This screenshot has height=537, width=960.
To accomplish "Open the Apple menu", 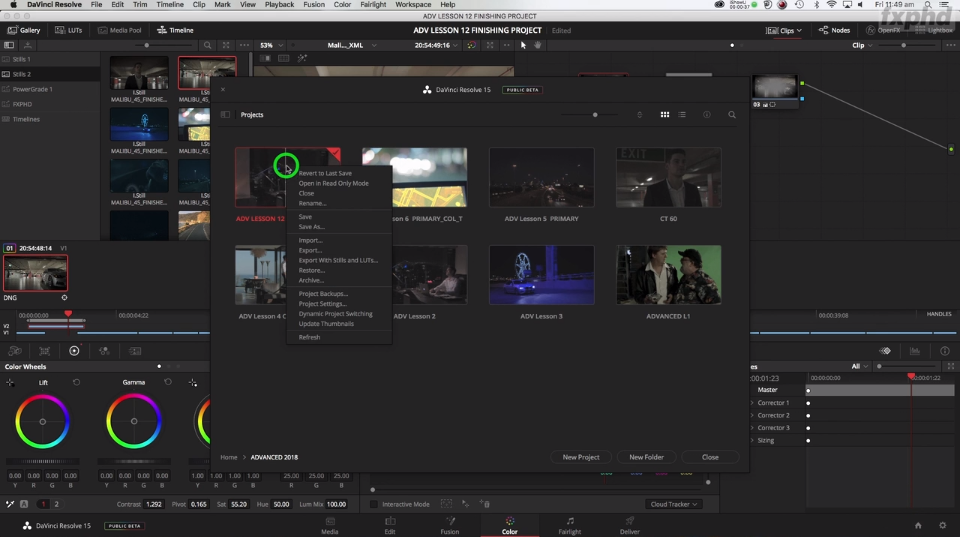I will pos(13,4).
